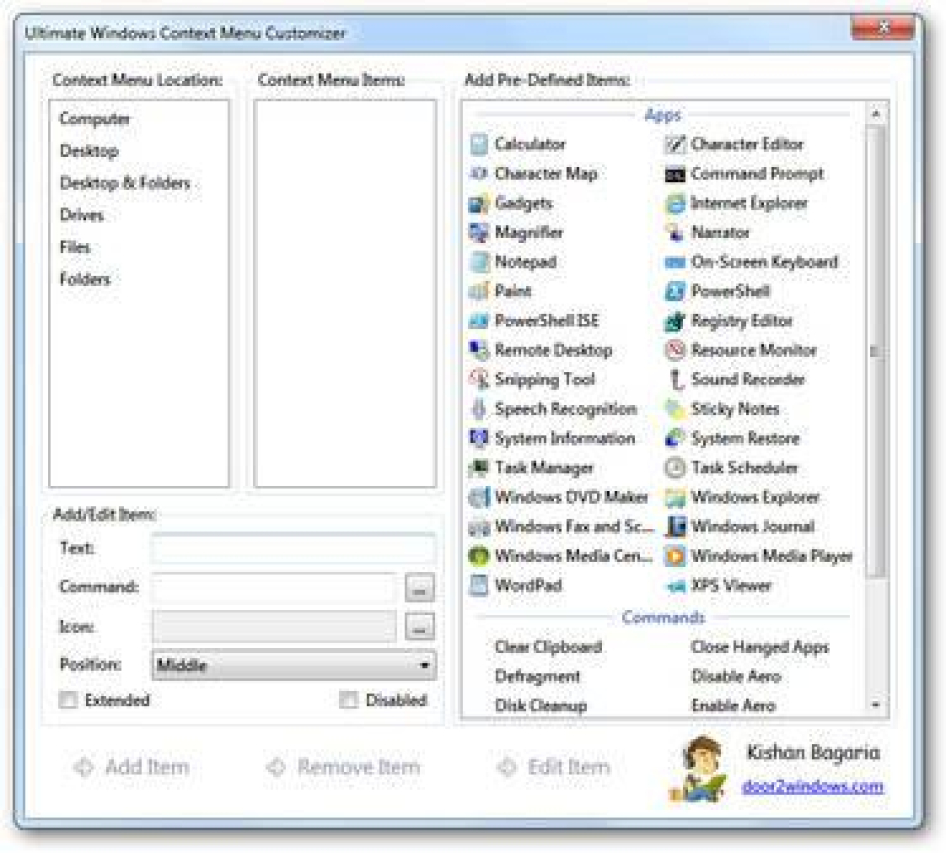946x853 pixels.
Task: Select Folders in location list
Action: 85,279
